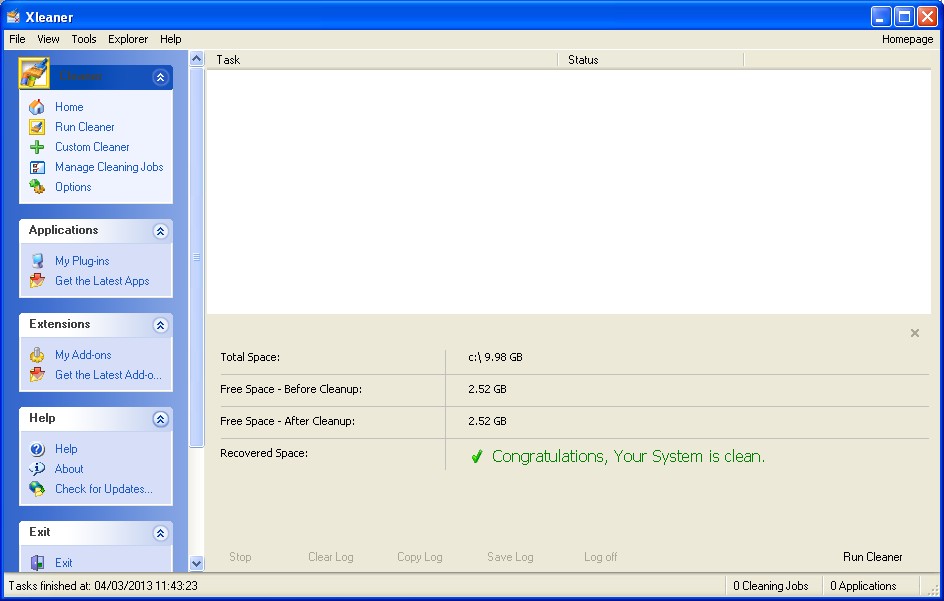Click the About info icon
Screen dimensions: 944x601
pyautogui.click(x=37, y=469)
